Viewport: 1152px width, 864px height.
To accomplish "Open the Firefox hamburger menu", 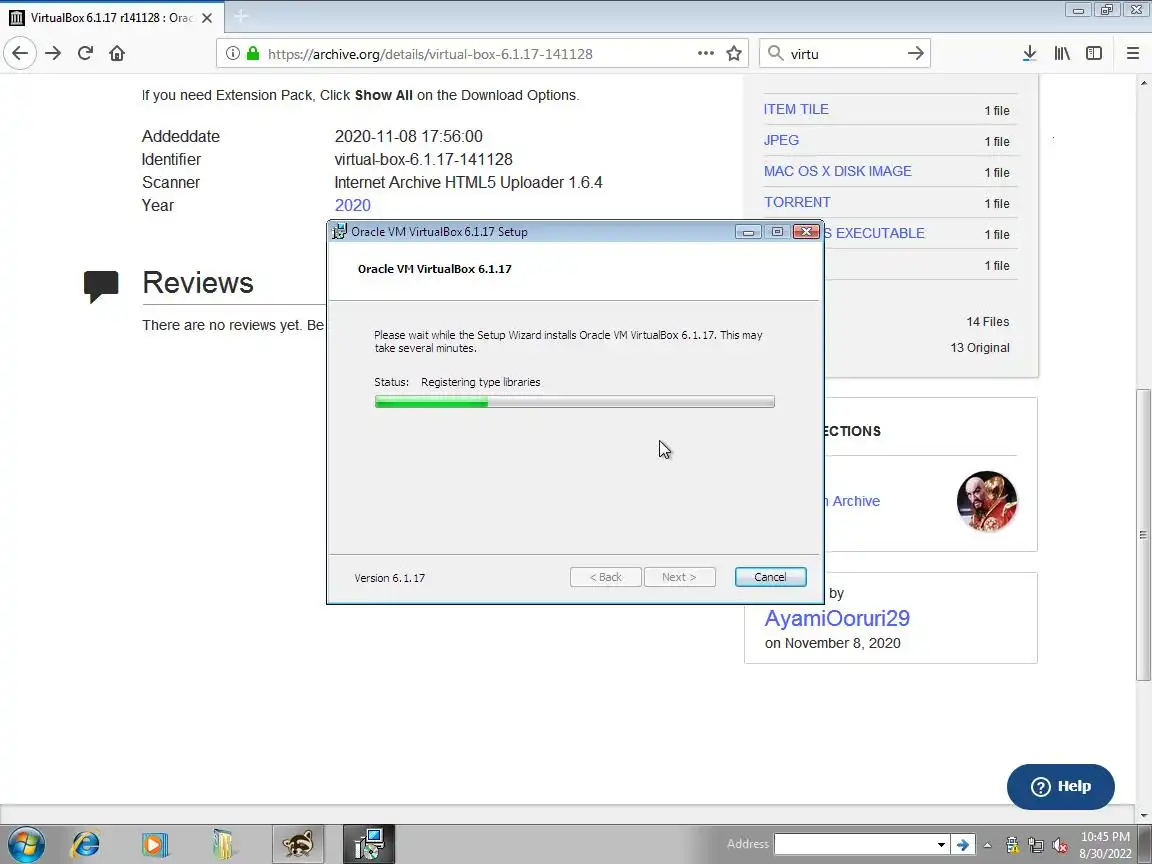I will point(1132,53).
